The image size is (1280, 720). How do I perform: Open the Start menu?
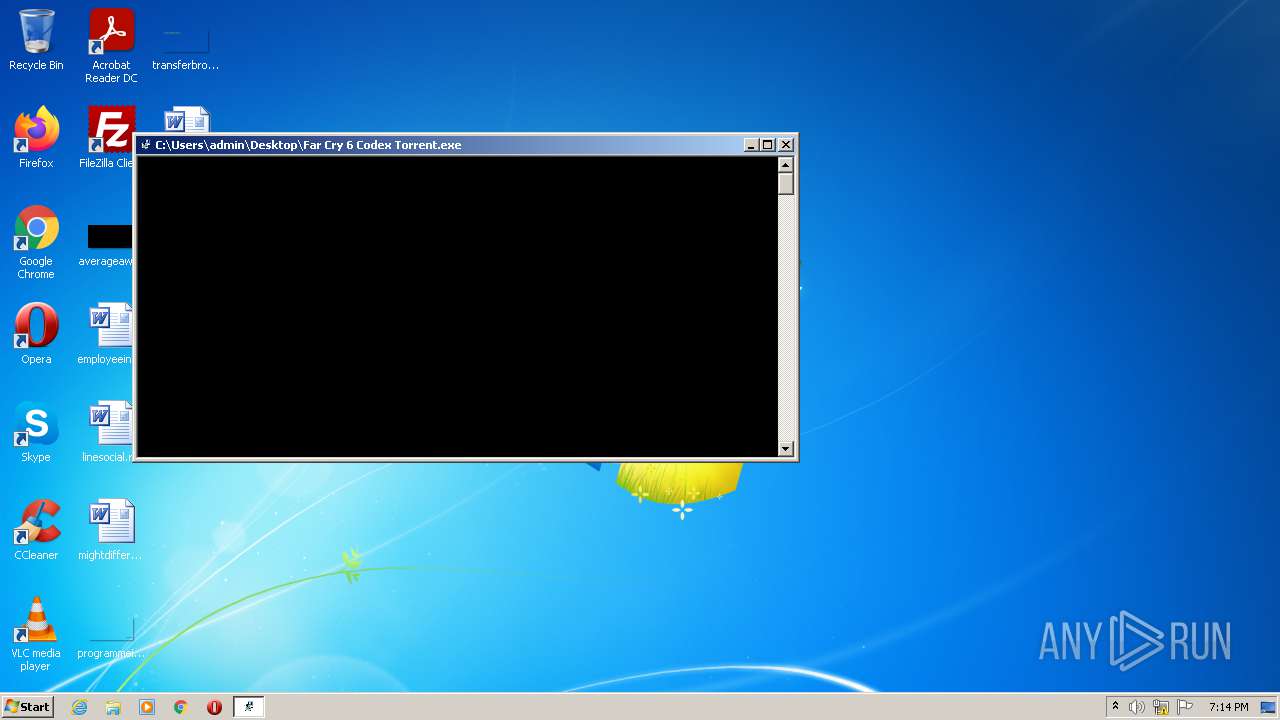point(27,707)
